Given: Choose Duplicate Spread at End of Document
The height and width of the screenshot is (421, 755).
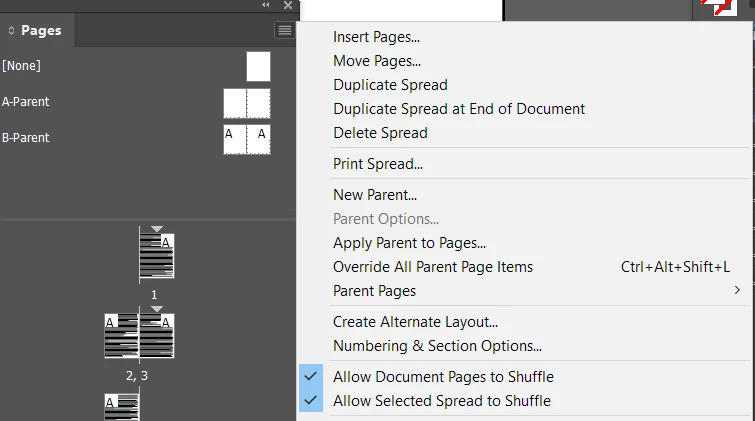Looking at the screenshot, I should click(x=459, y=109).
